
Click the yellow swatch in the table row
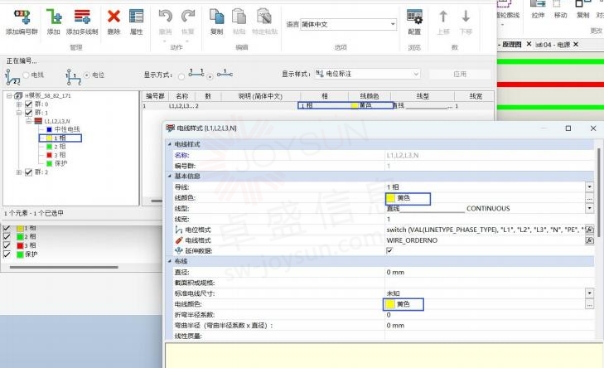pyautogui.click(x=355, y=105)
